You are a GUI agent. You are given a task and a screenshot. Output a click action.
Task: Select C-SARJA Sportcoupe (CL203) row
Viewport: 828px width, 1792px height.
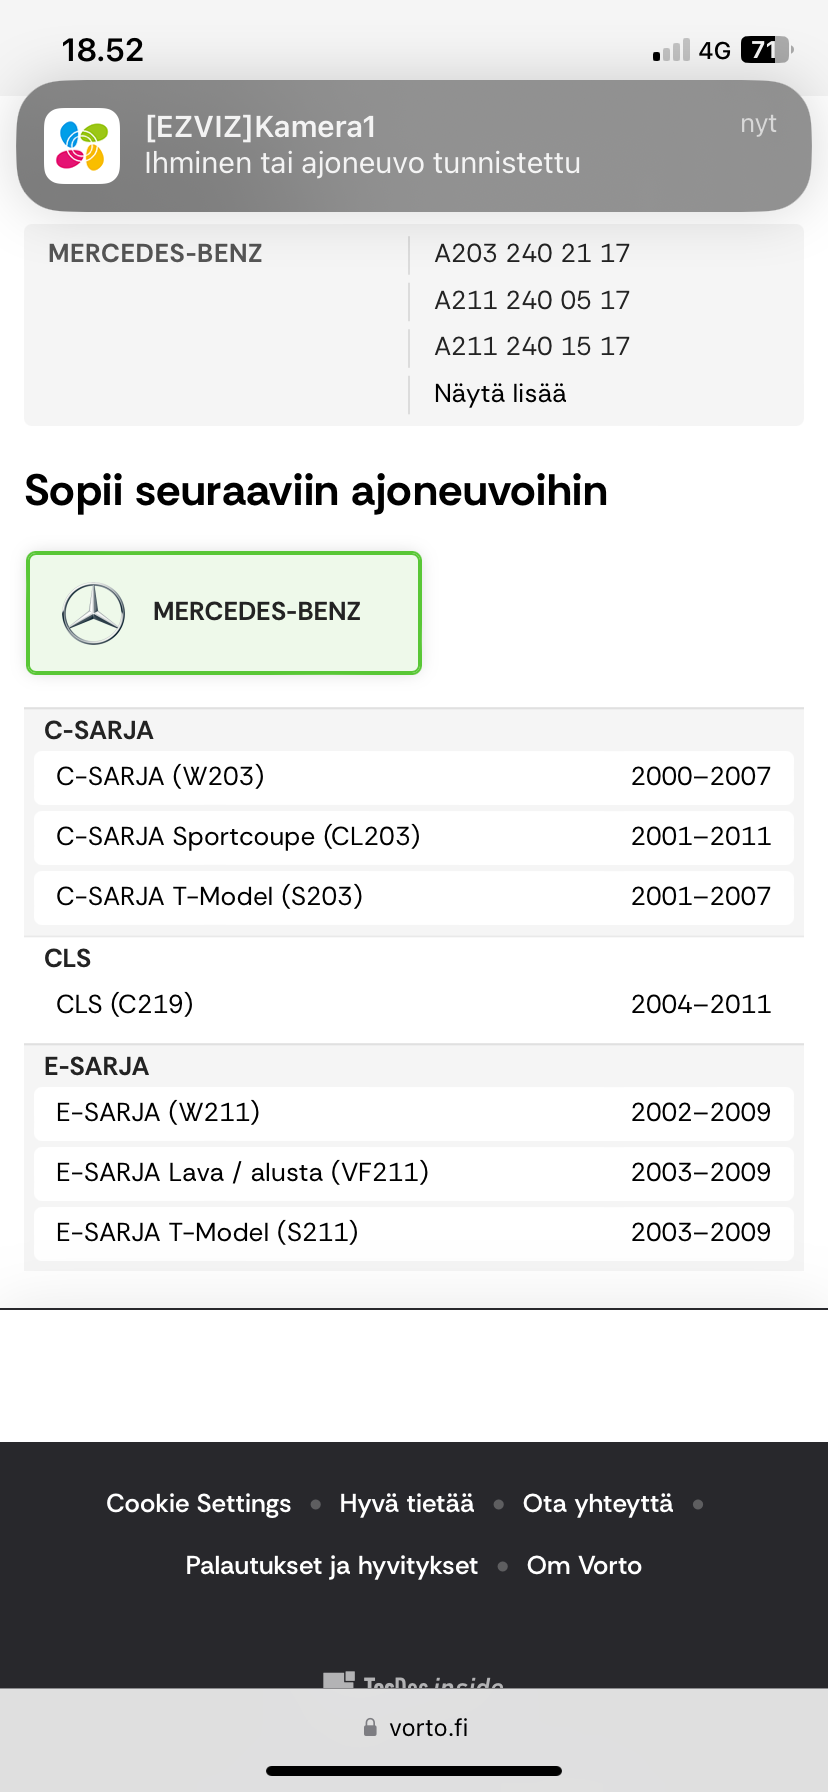(413, 837)
